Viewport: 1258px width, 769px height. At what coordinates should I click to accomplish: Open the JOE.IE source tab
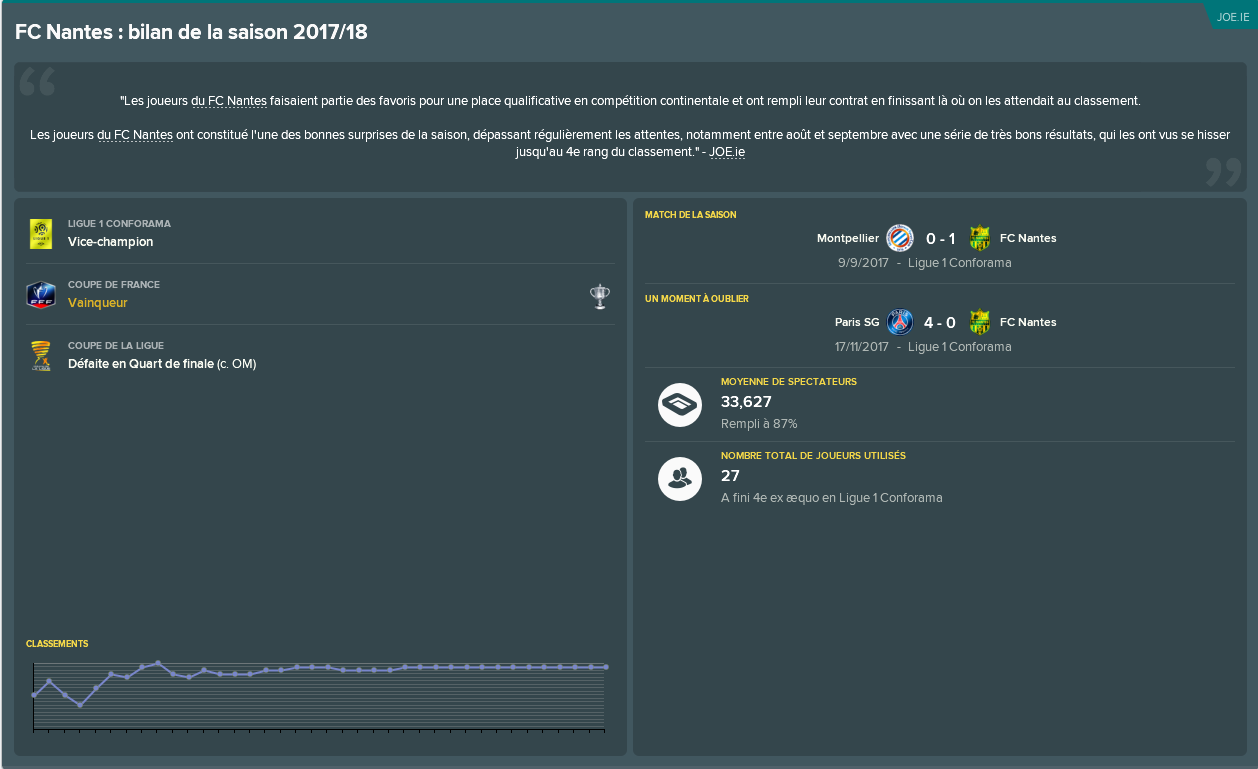1233,17
